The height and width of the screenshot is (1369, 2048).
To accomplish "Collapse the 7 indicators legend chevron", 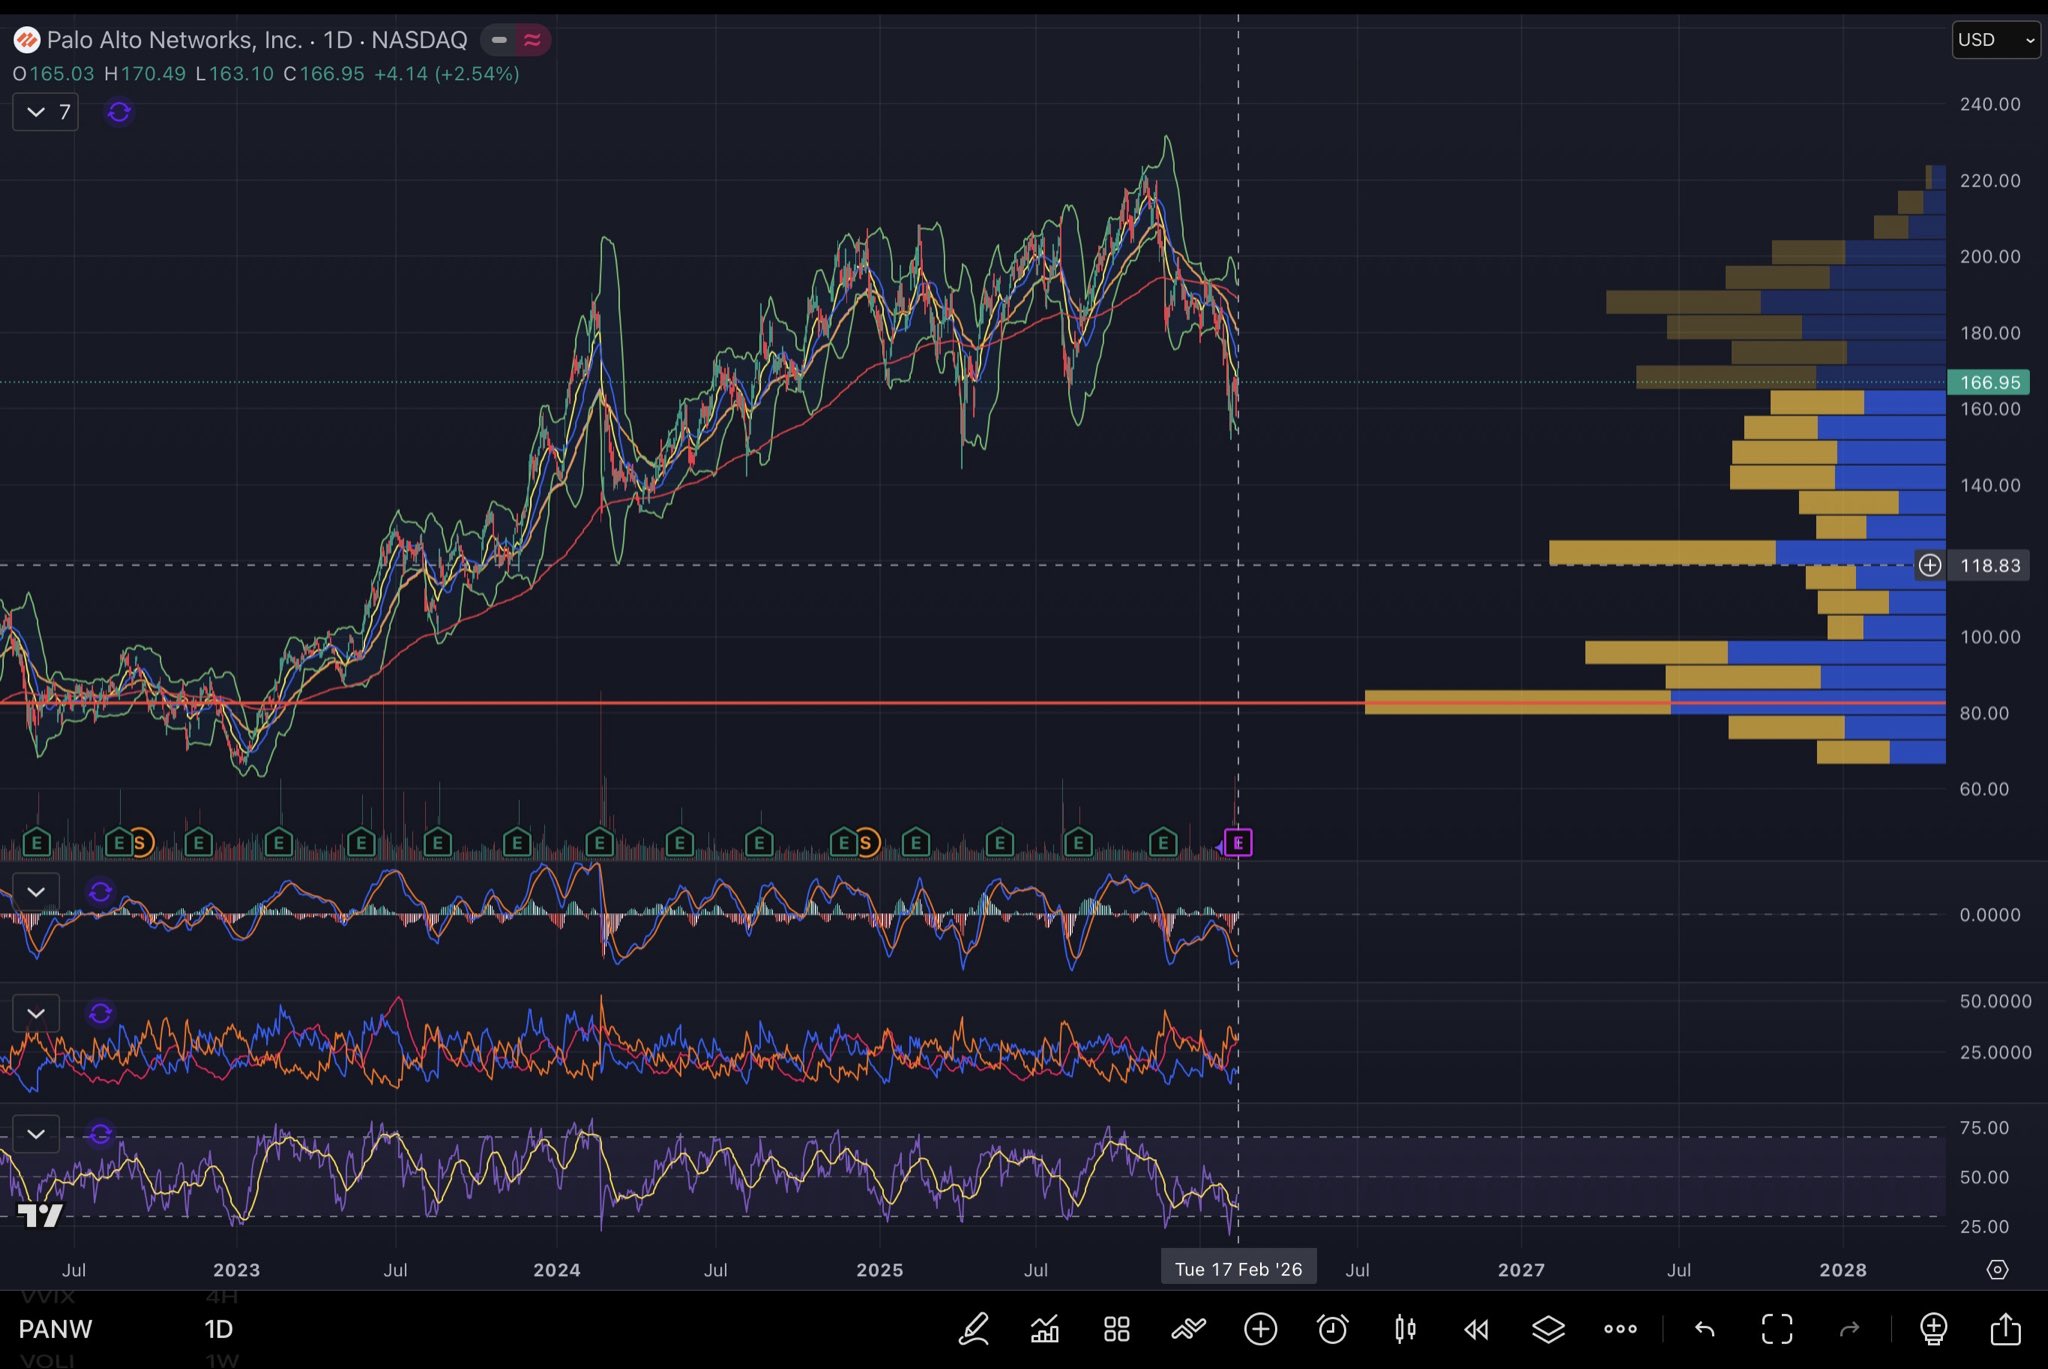I will pyautogui.click(x=36, y=112).
